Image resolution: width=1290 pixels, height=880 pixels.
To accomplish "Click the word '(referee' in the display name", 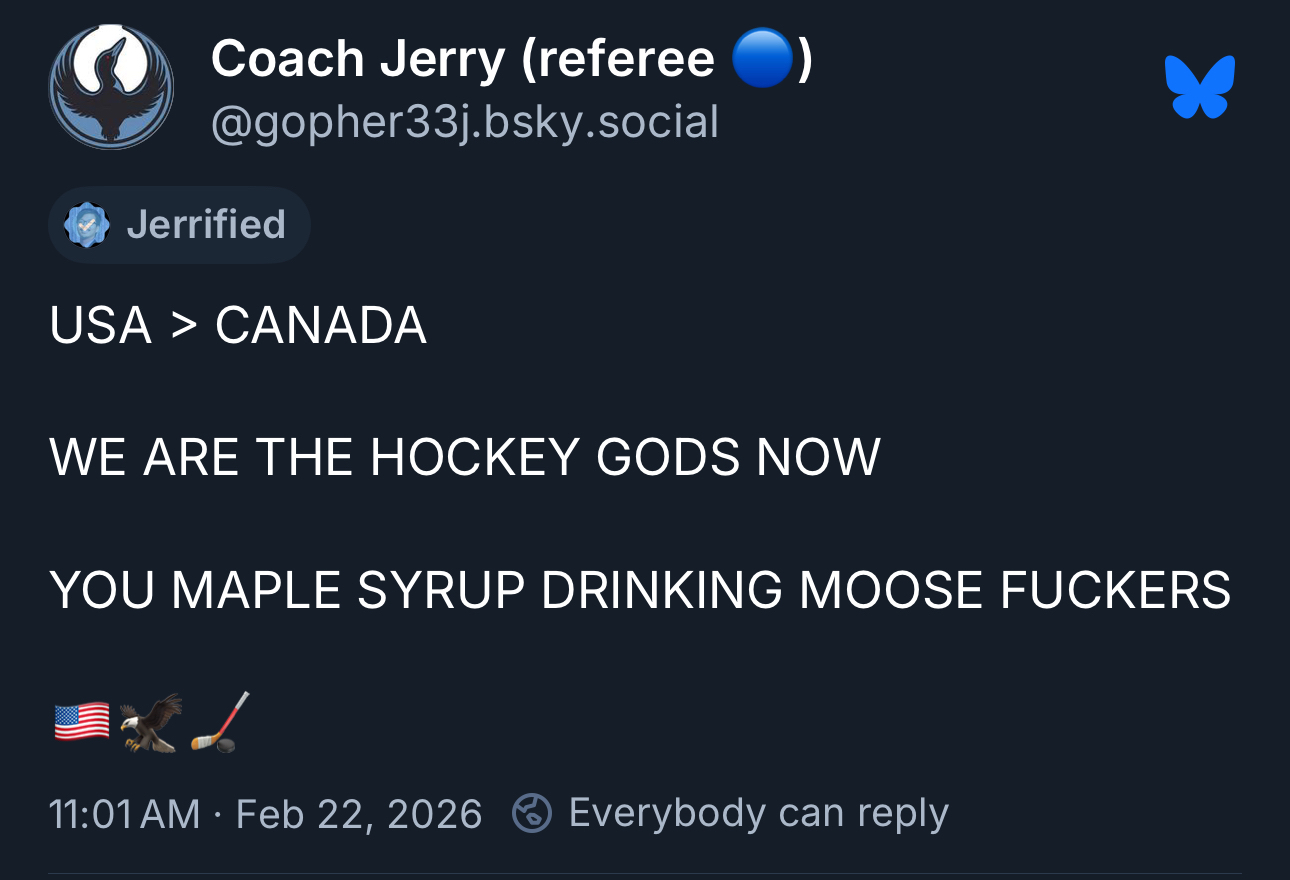I will point(617,60).
